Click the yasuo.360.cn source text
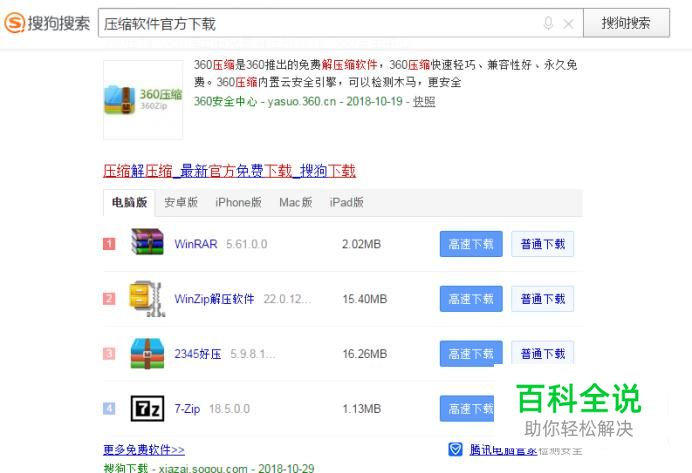Image resolution: width=692 pixels, height=473 pixels. point(302,101)
